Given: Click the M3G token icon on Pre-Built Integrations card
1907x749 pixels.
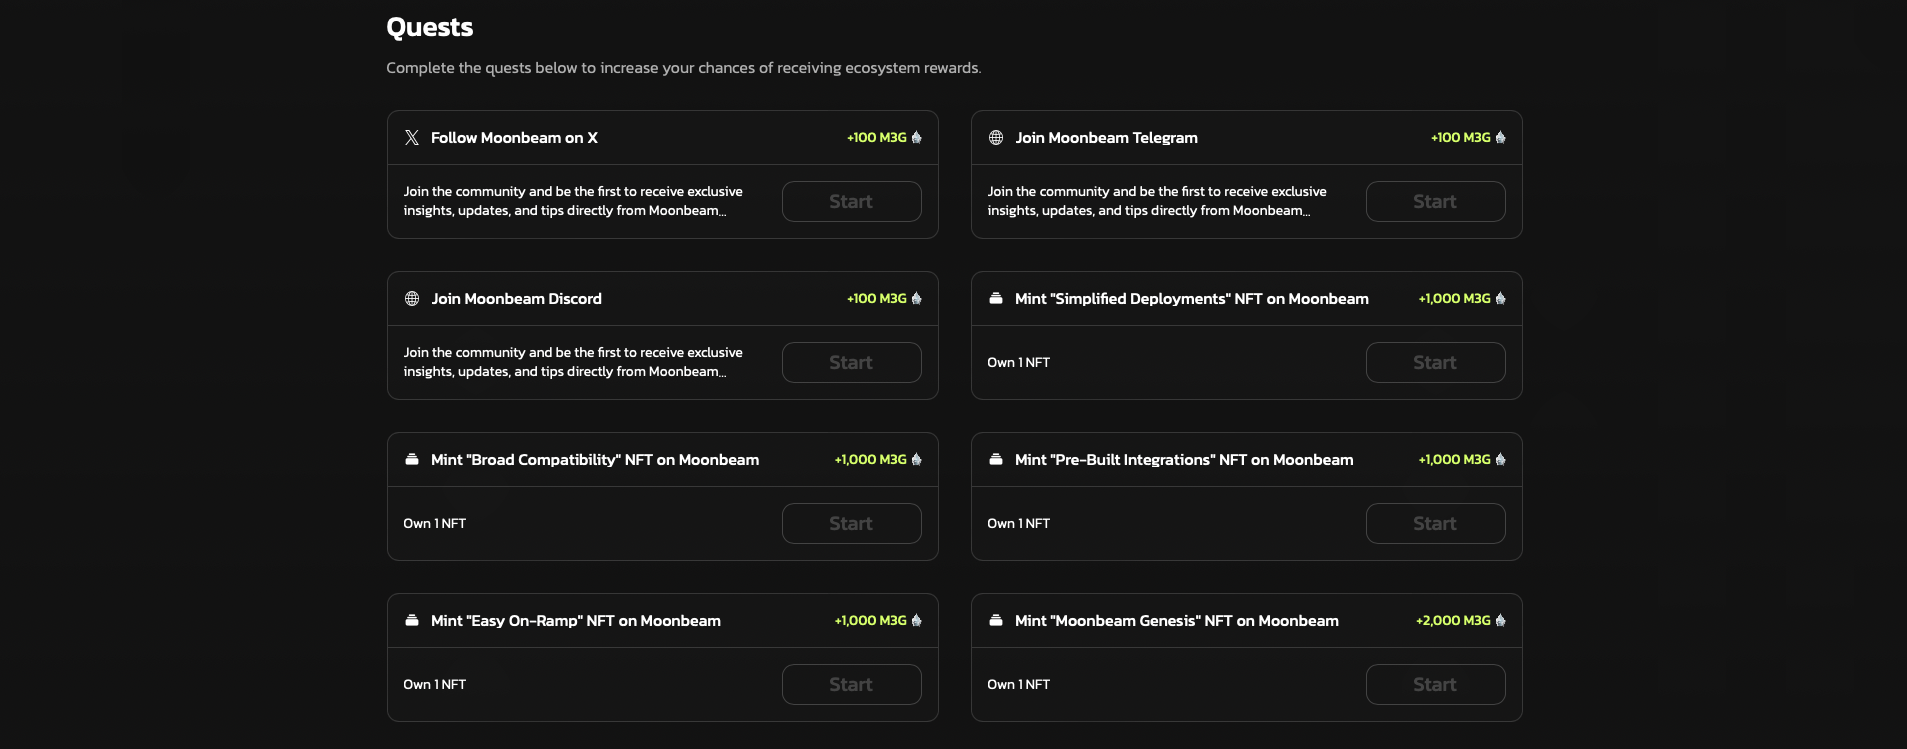Looking at the screenshot, I should 1501,459.
